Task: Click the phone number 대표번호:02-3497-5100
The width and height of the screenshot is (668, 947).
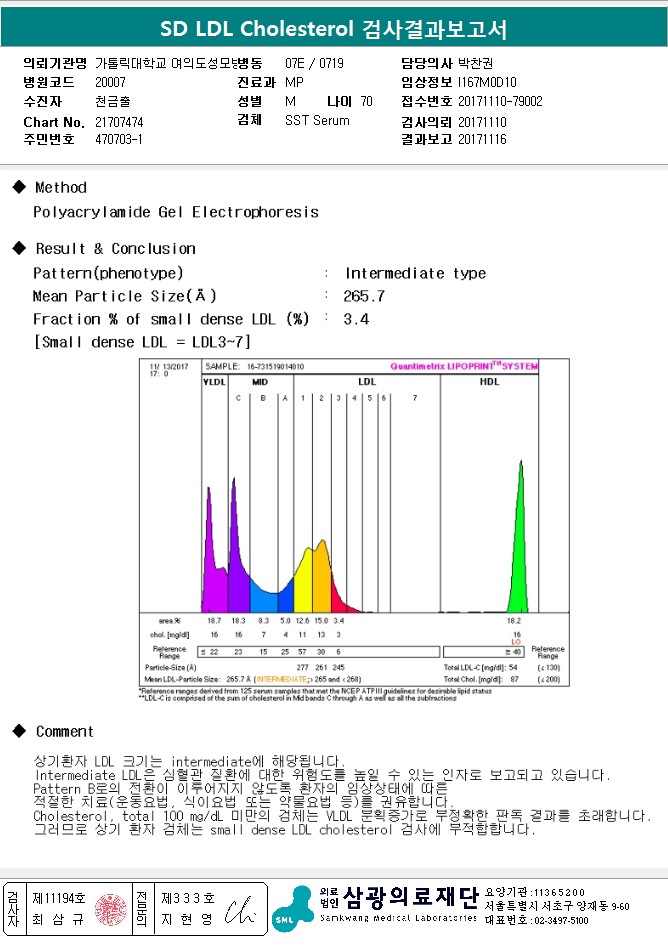Action: 536,920
